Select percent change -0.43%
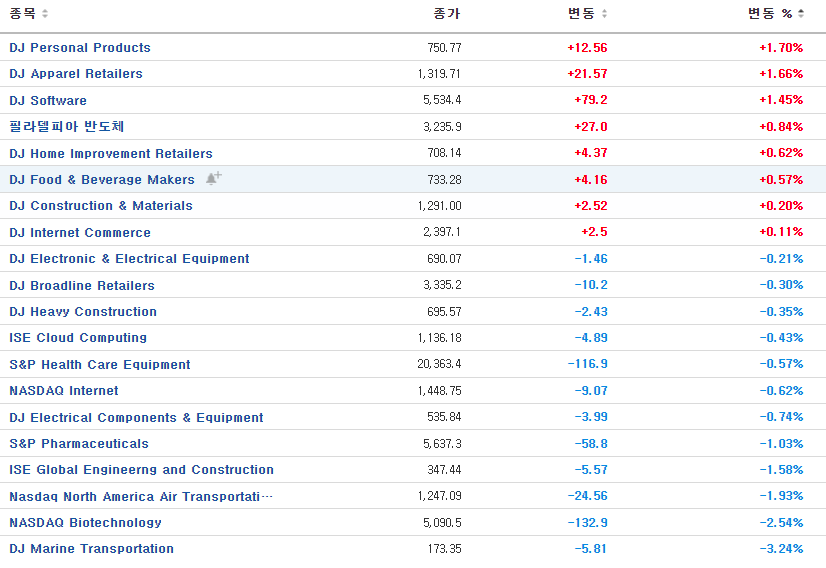The width and height of the screenshot is (826, 568). coord(781,338)
